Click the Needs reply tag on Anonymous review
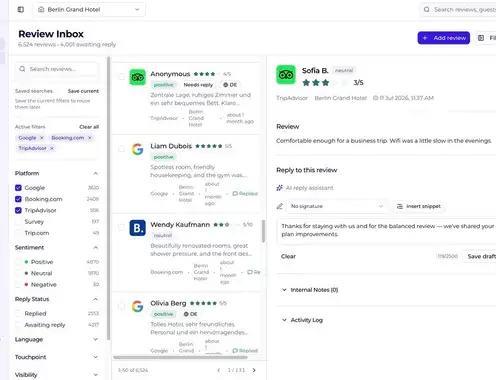The image size is (496, 380). 198,85
